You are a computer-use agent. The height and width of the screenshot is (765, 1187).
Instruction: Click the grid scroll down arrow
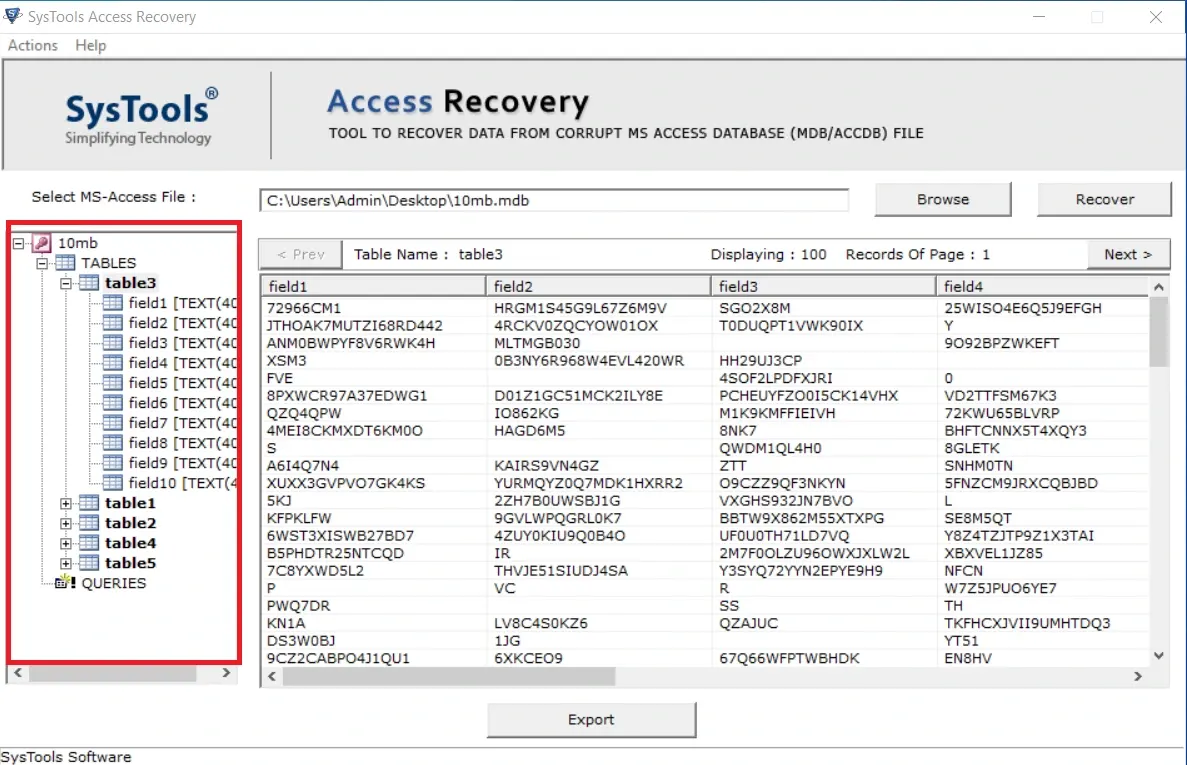pos(1158,656)
